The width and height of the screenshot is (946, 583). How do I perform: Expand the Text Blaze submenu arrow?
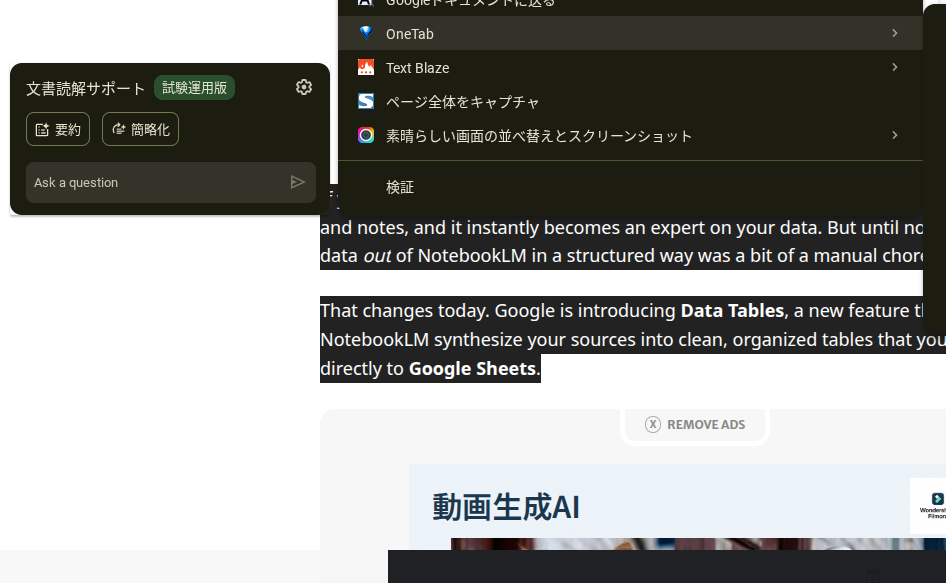(x=894, y=67)
